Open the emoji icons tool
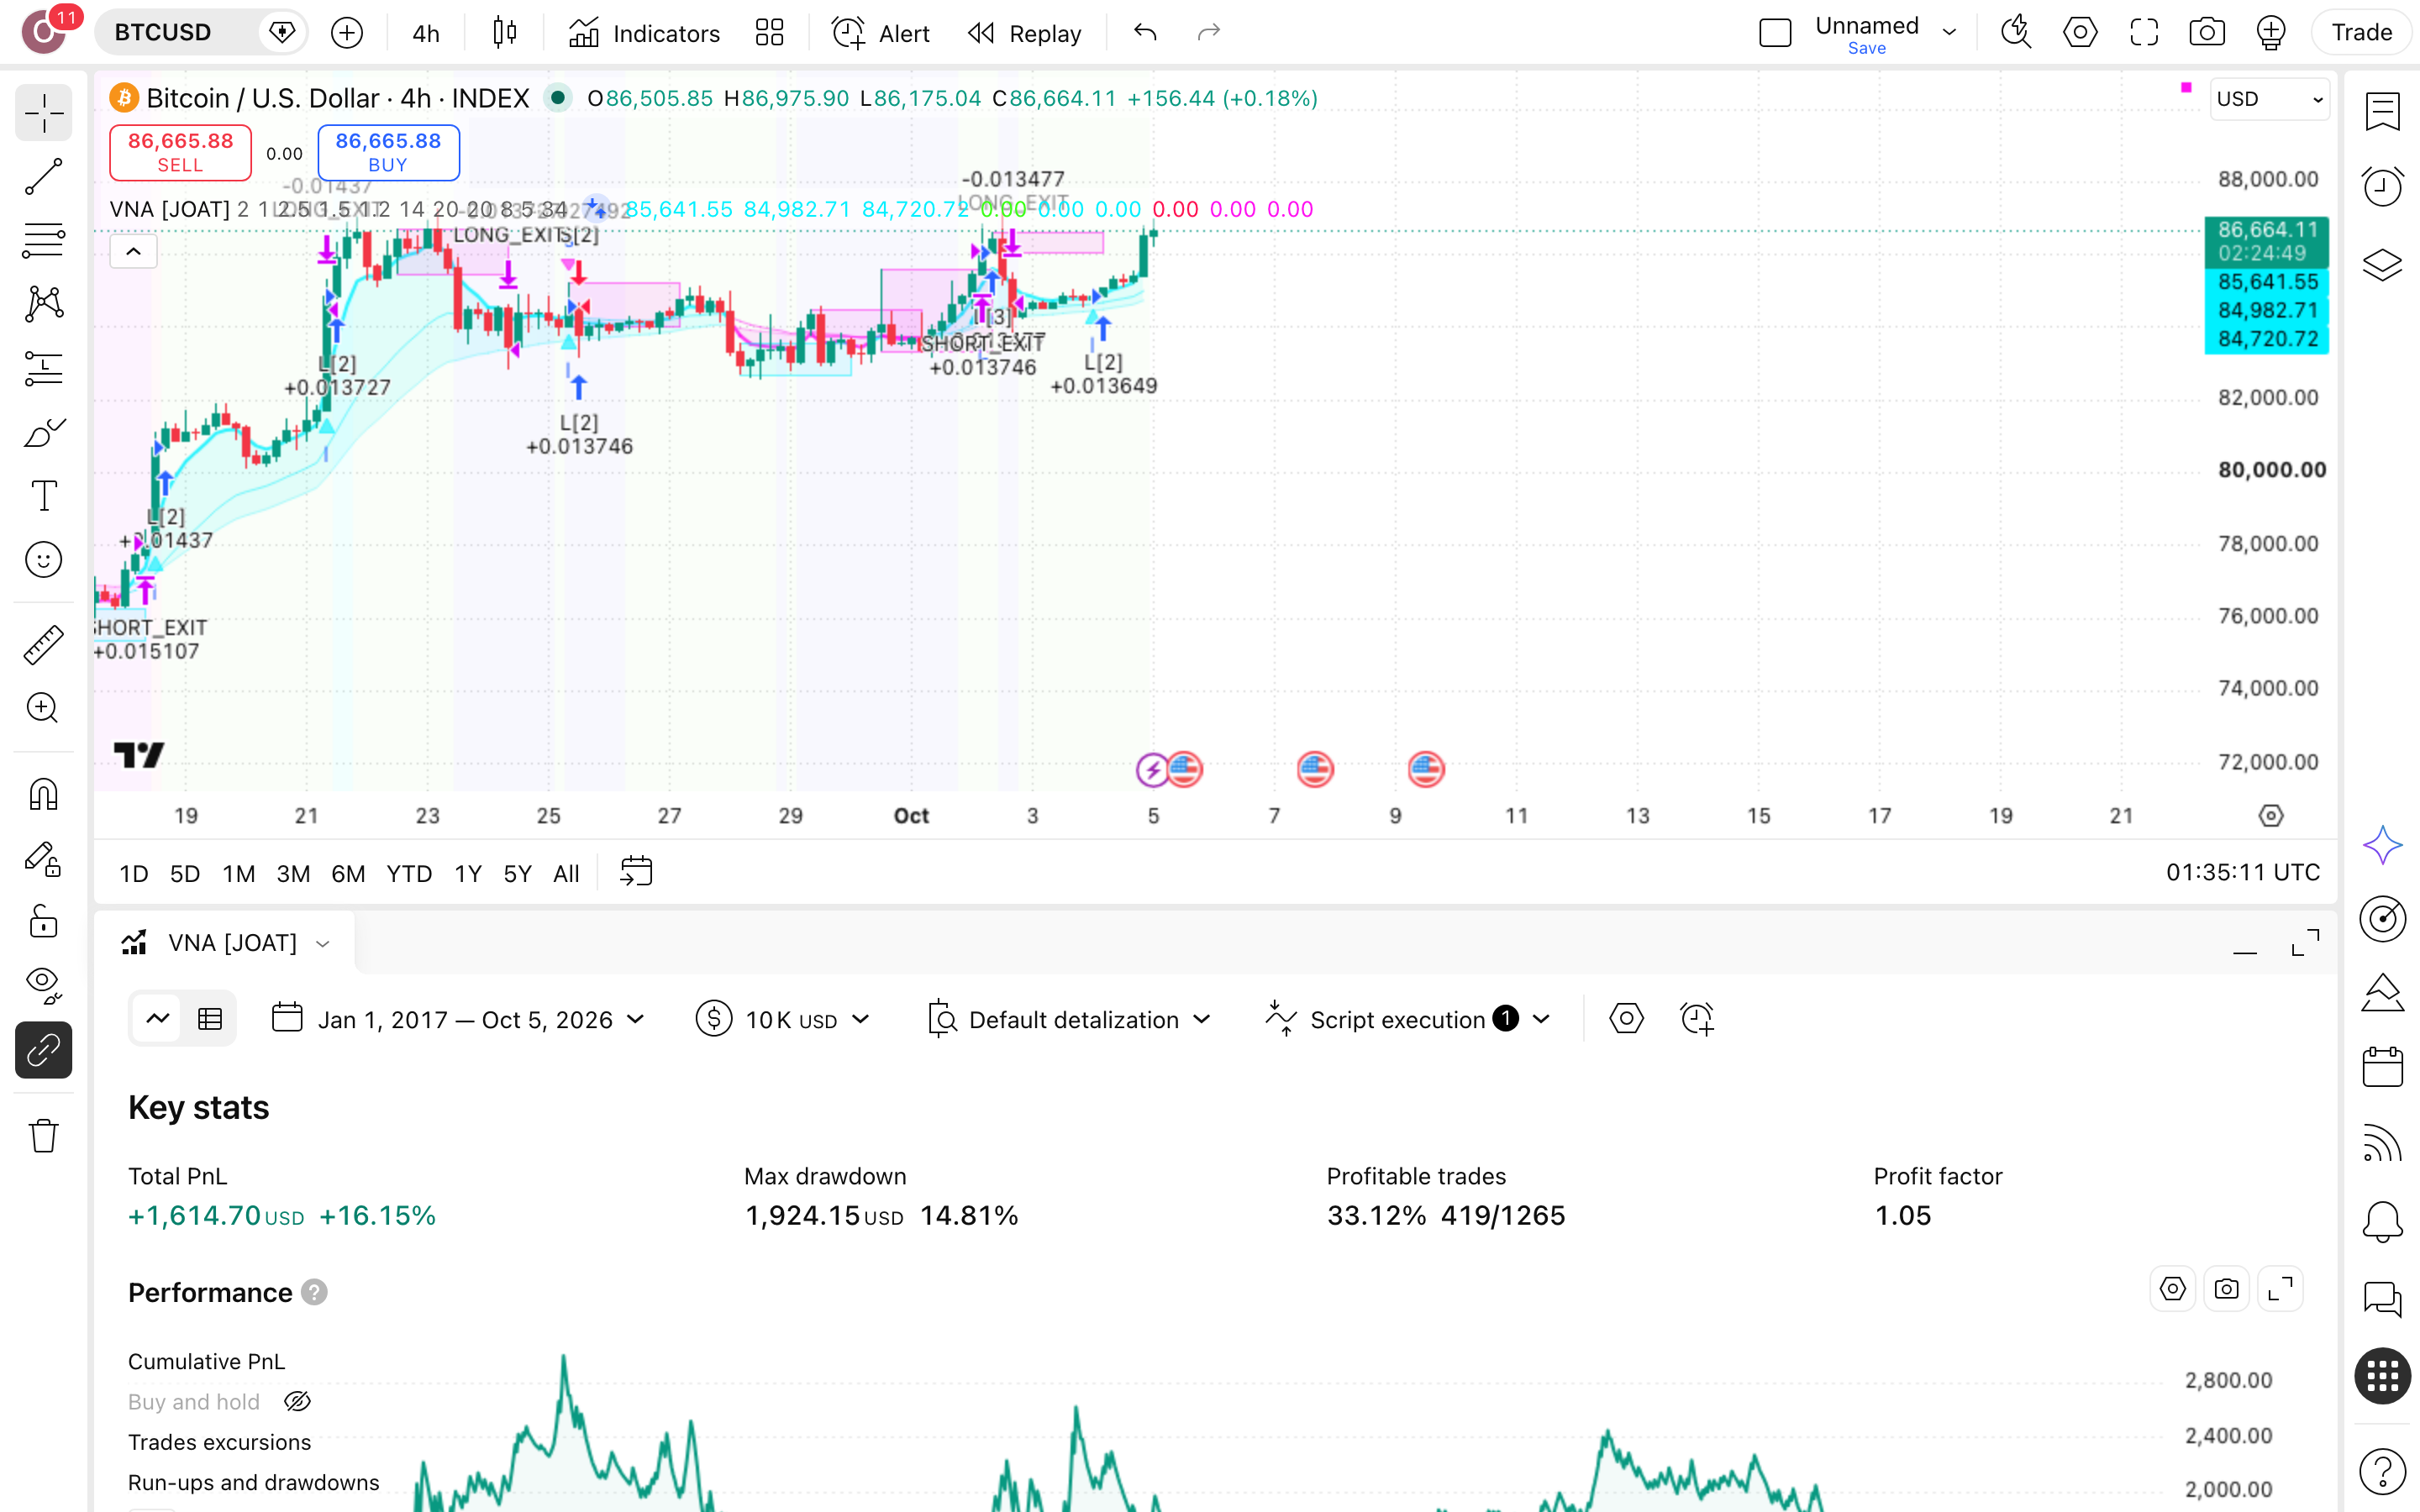This screenshot has width=2420, height=1512. (43, 560)
